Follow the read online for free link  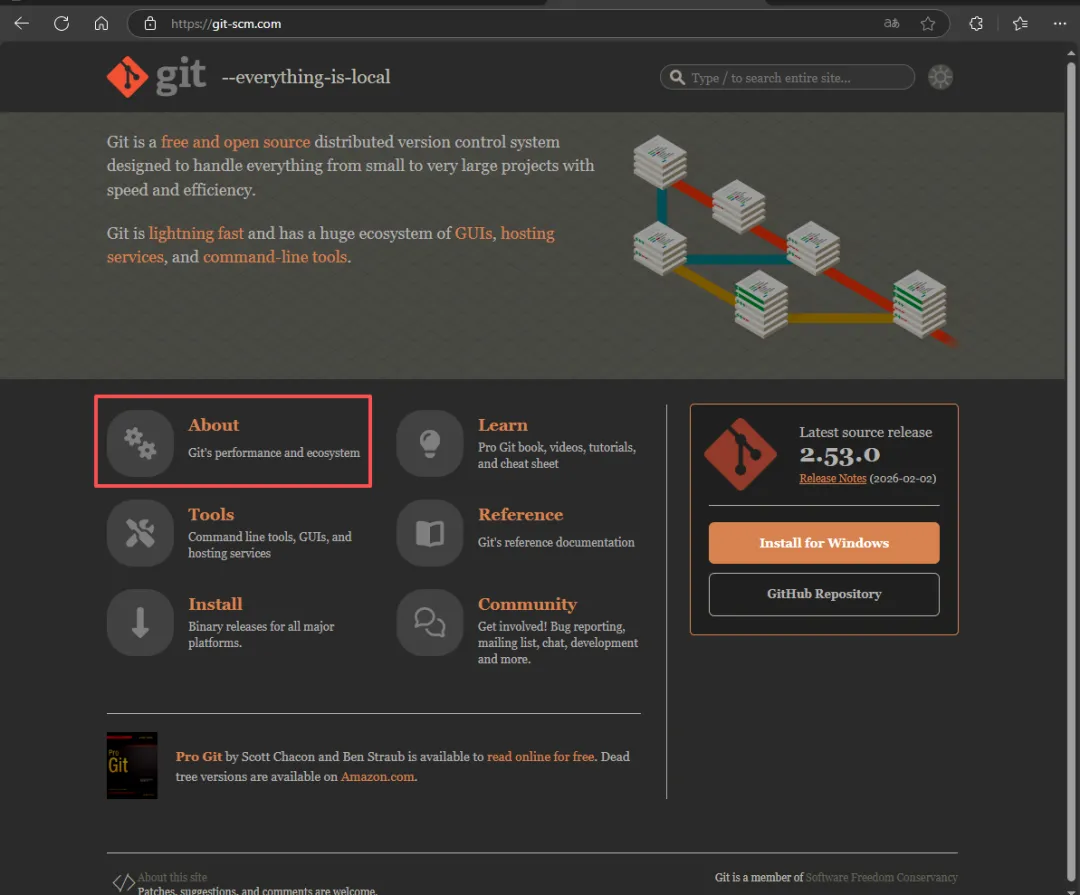click(541, 757)
